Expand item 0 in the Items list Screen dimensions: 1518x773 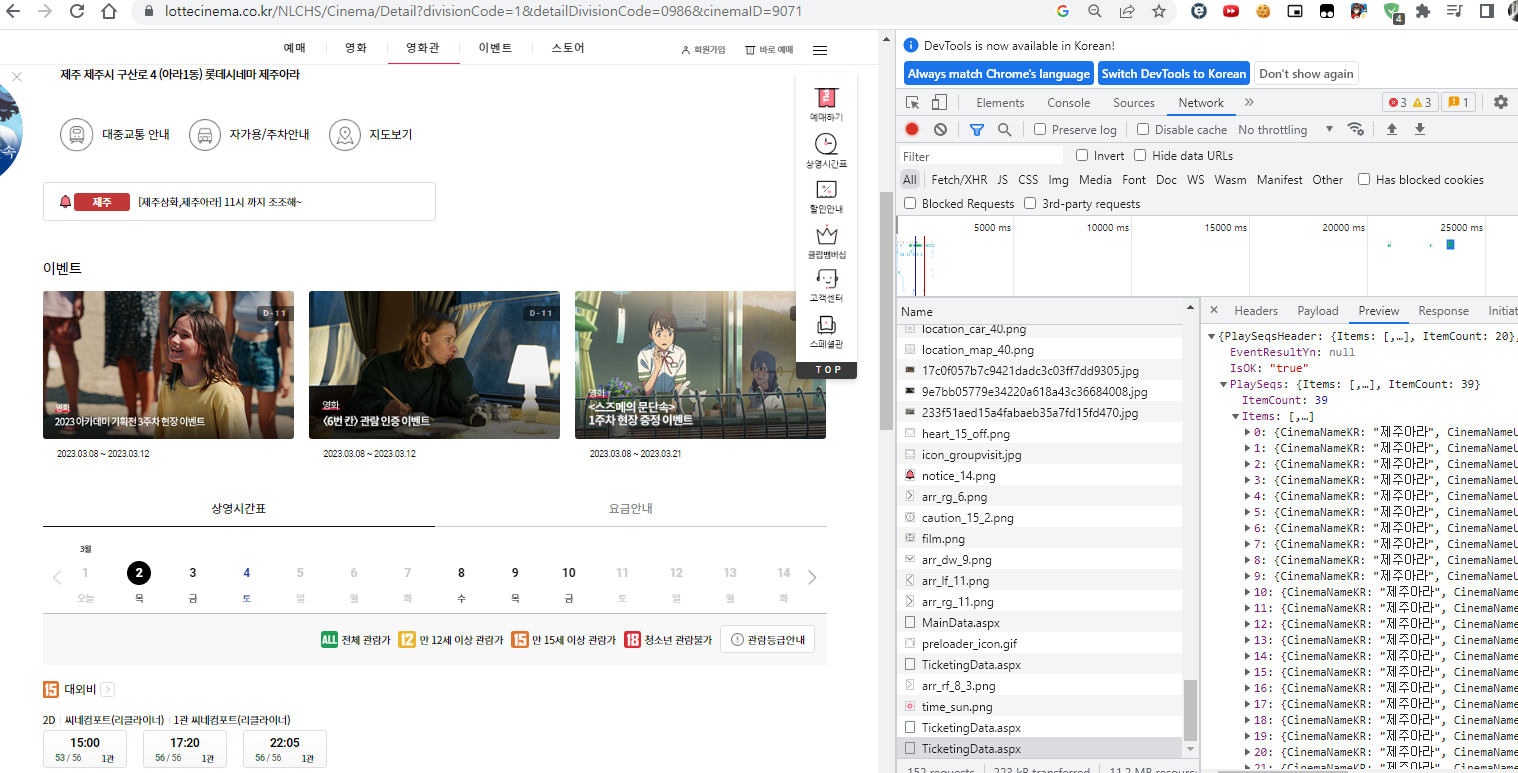point(1249,433)
